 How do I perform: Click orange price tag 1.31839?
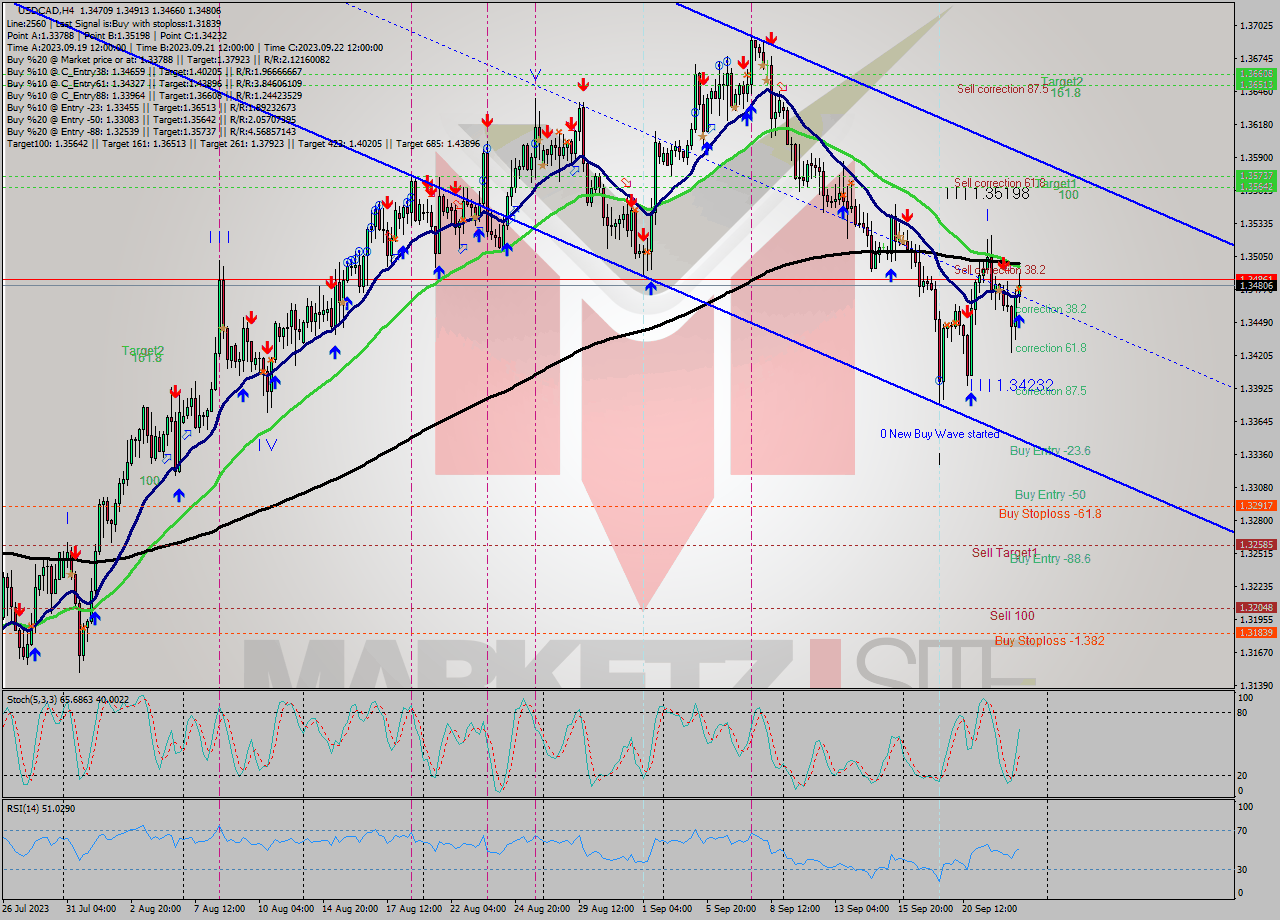(1255, 632)
